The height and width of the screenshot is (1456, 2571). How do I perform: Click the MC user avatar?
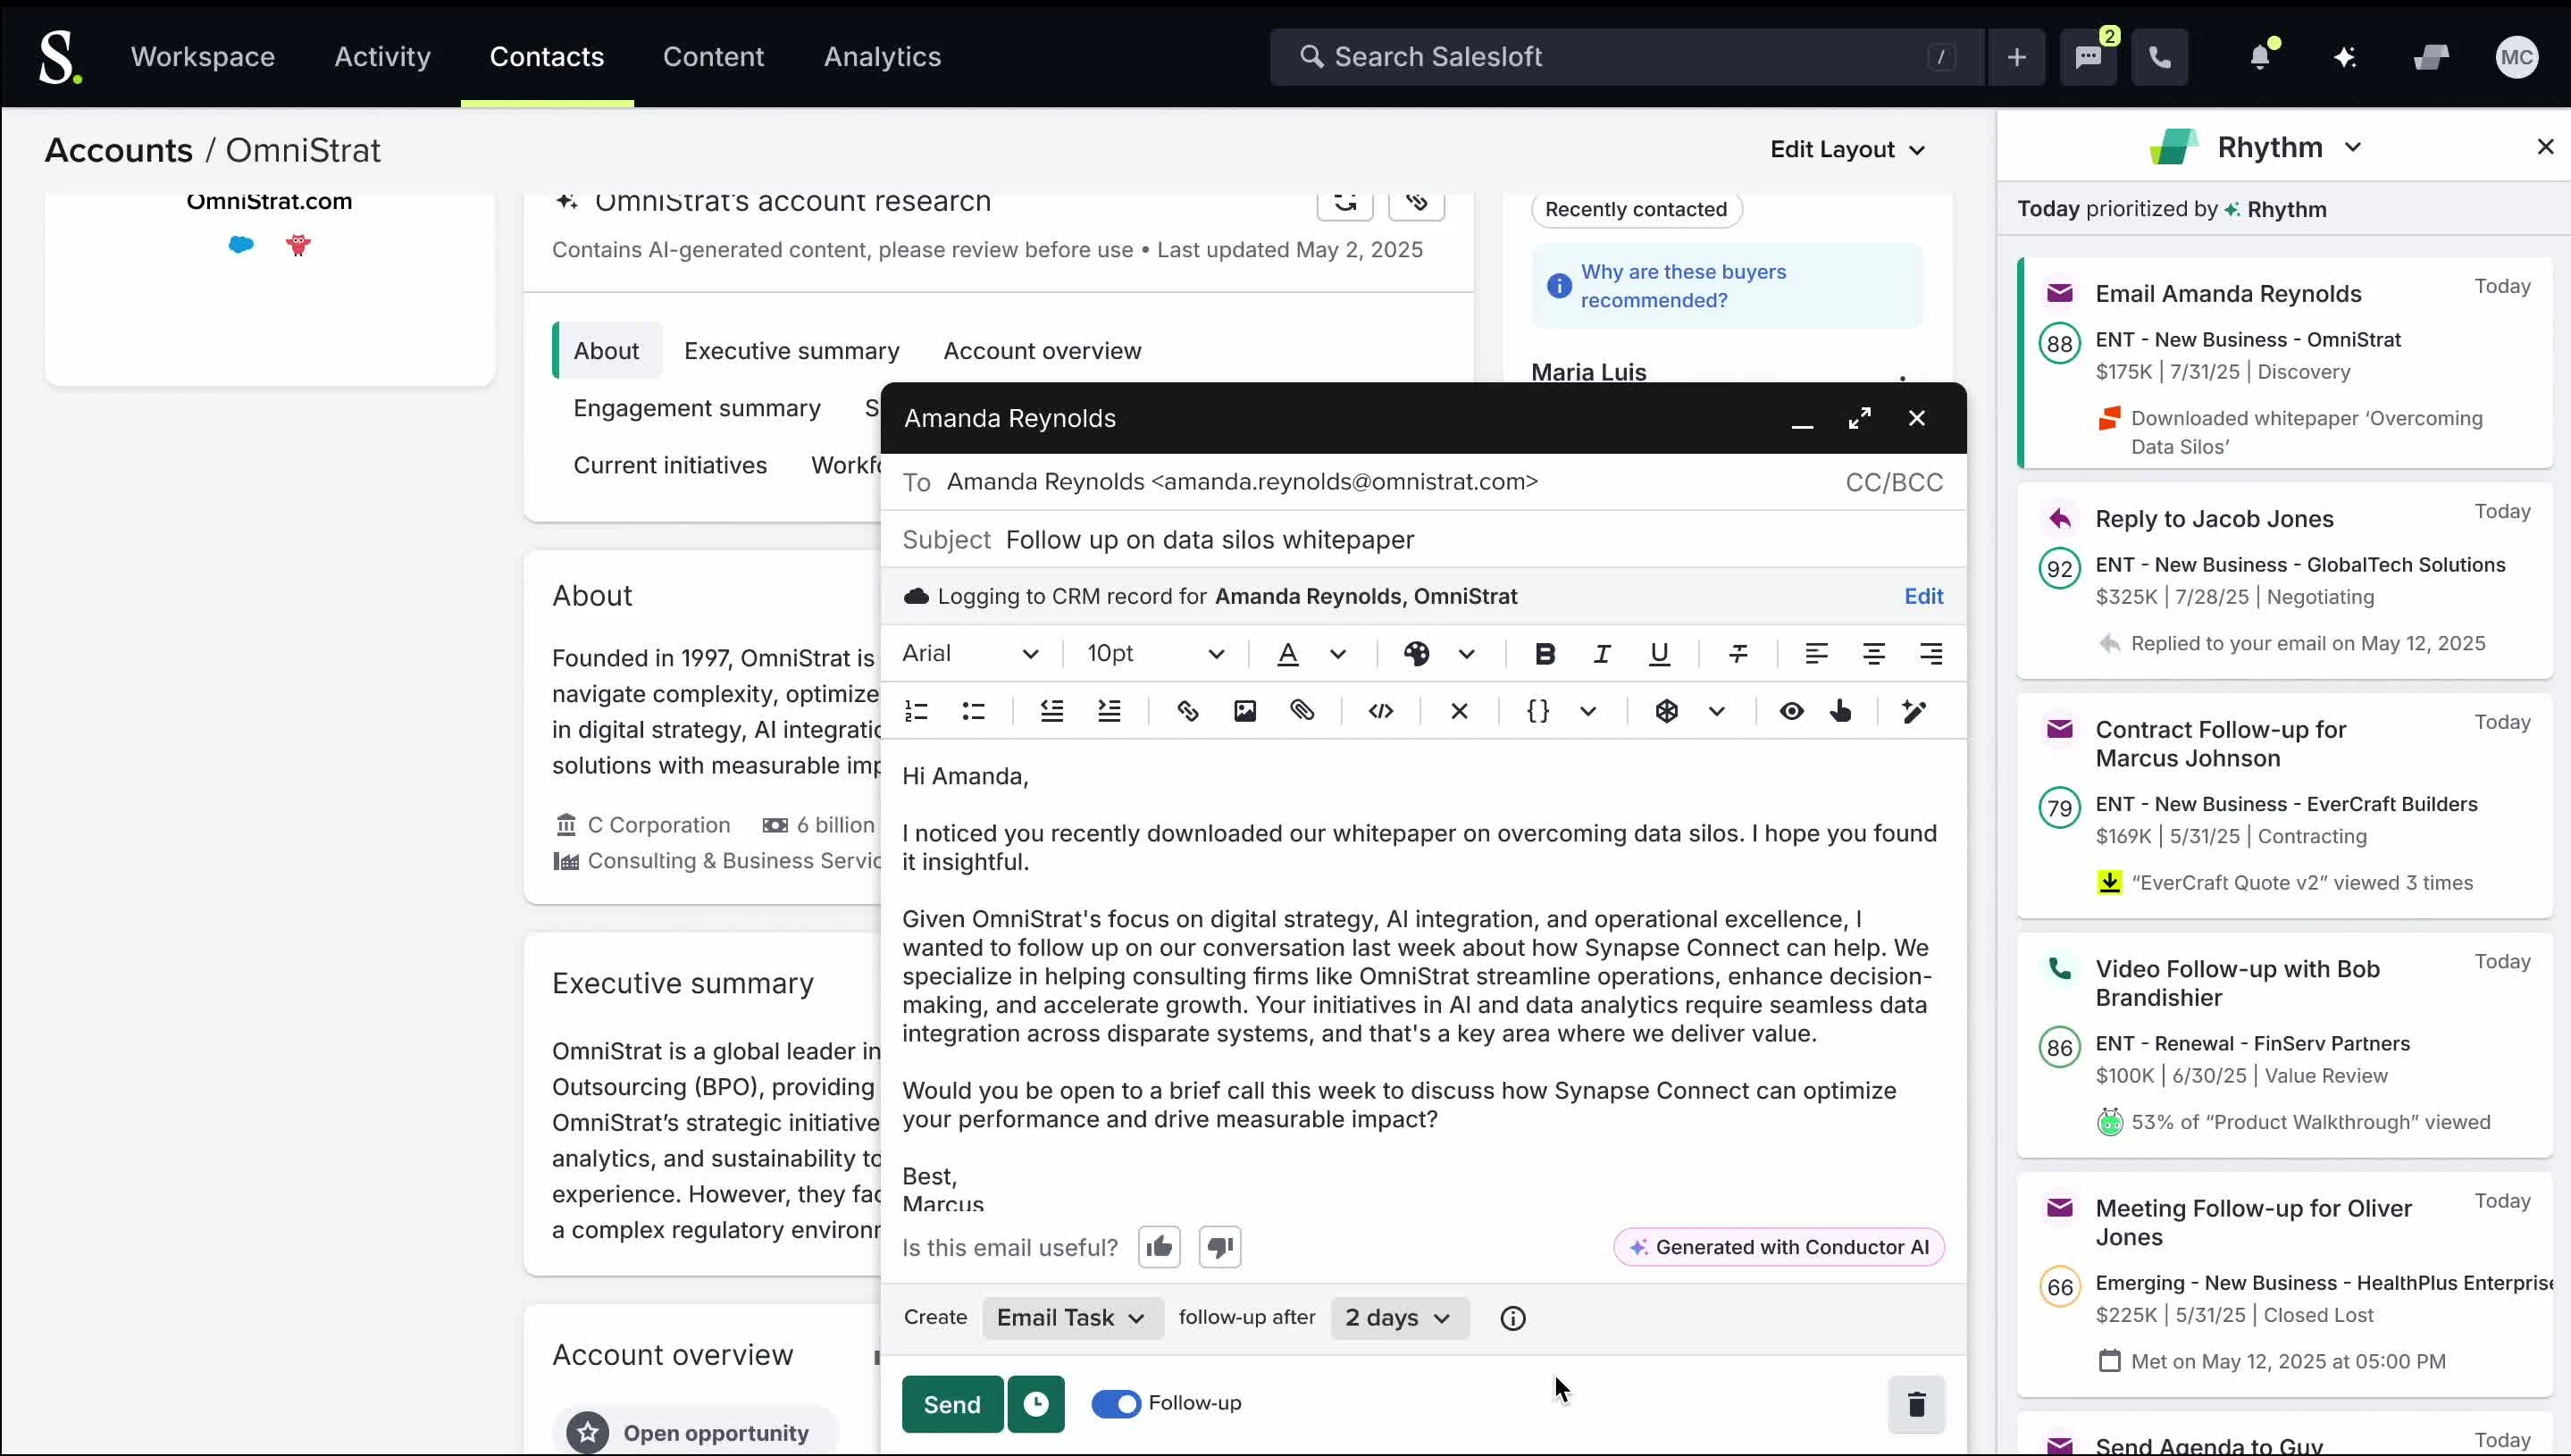[2516, 57]
